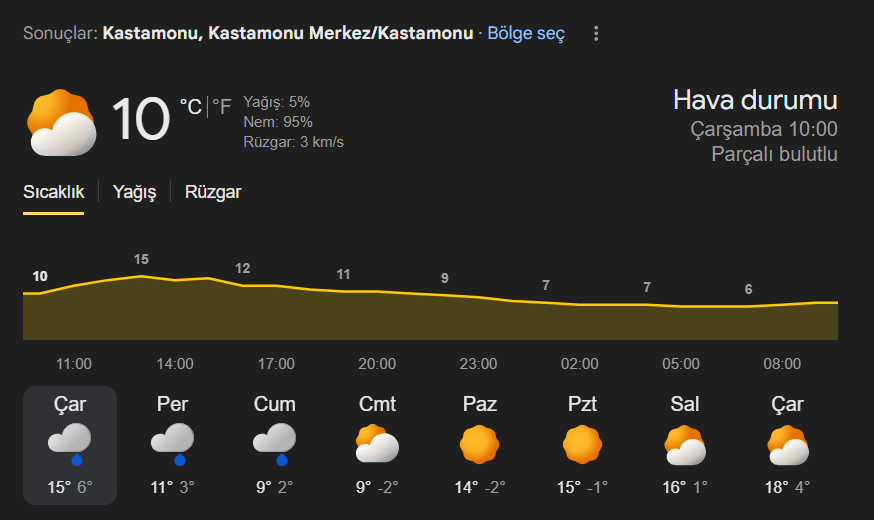The width and height of the screenshot is (874, 520).
Task: Select the Sıcaklık tab
Action: coord(54,192)
